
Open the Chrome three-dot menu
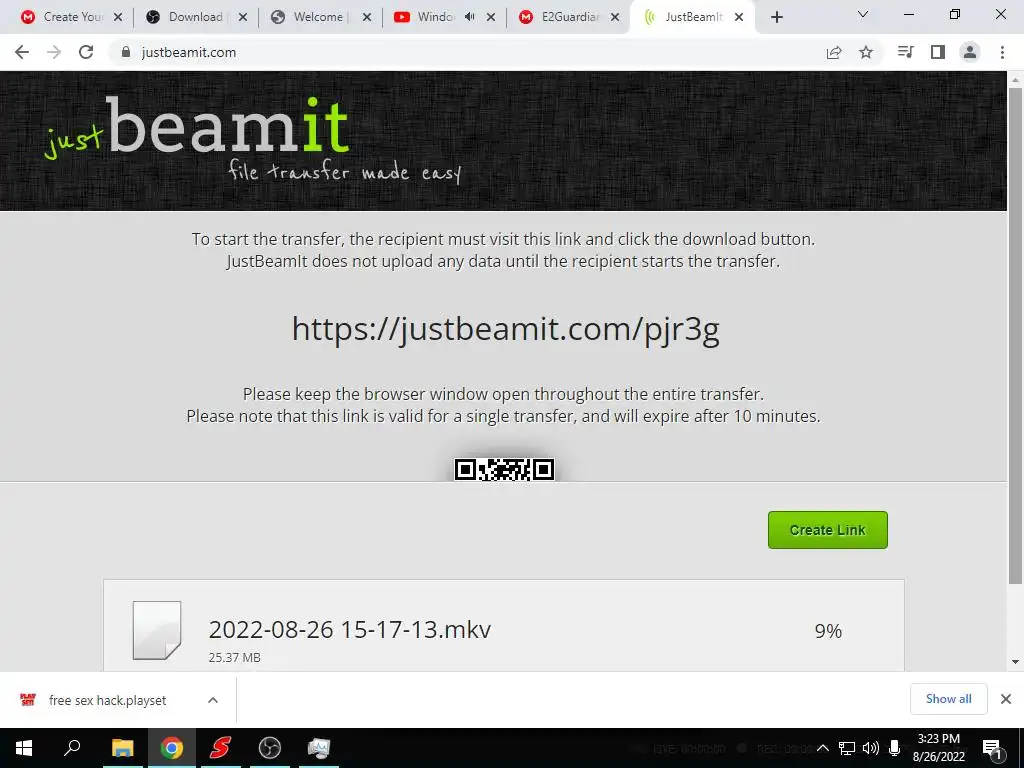pyautogui.click(x=1002, y=52)
